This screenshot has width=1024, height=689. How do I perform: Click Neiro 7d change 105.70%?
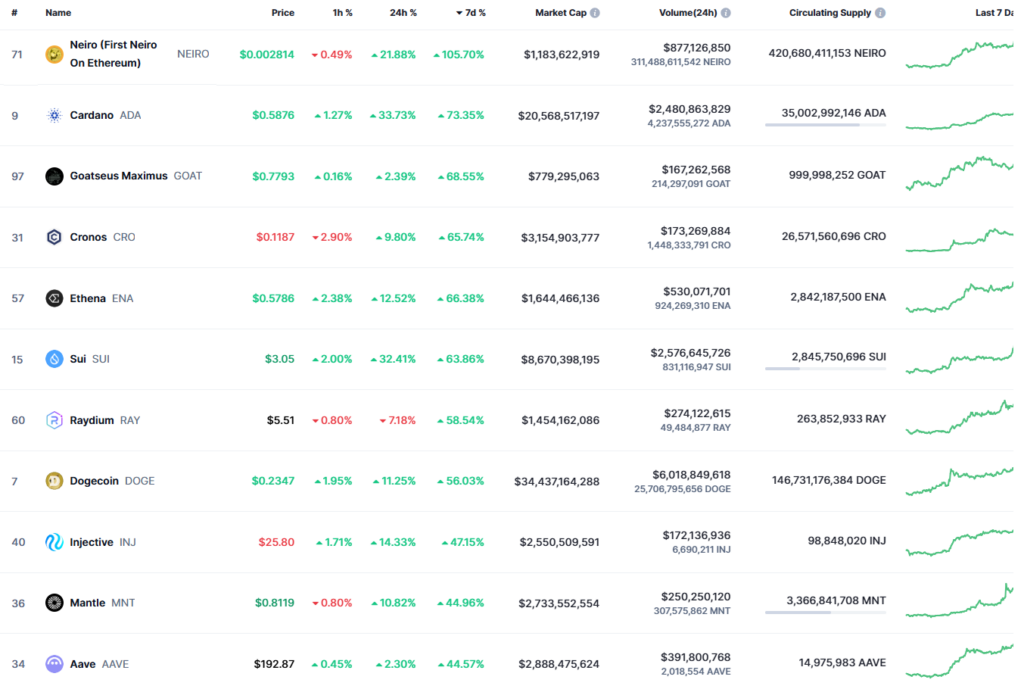pyautogui.click(x=458, y=55)
